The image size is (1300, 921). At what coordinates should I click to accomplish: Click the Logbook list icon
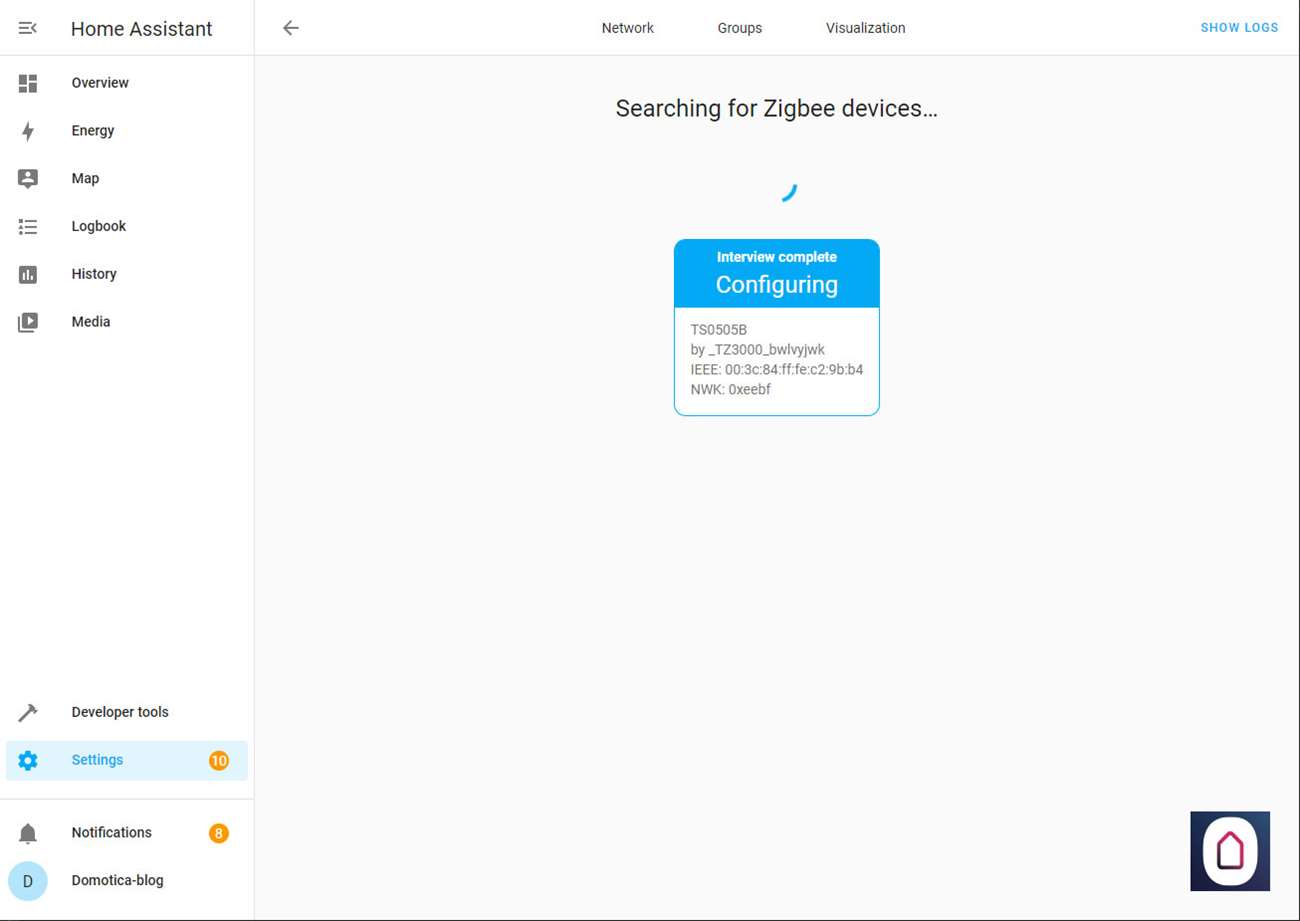click(28, 227)
